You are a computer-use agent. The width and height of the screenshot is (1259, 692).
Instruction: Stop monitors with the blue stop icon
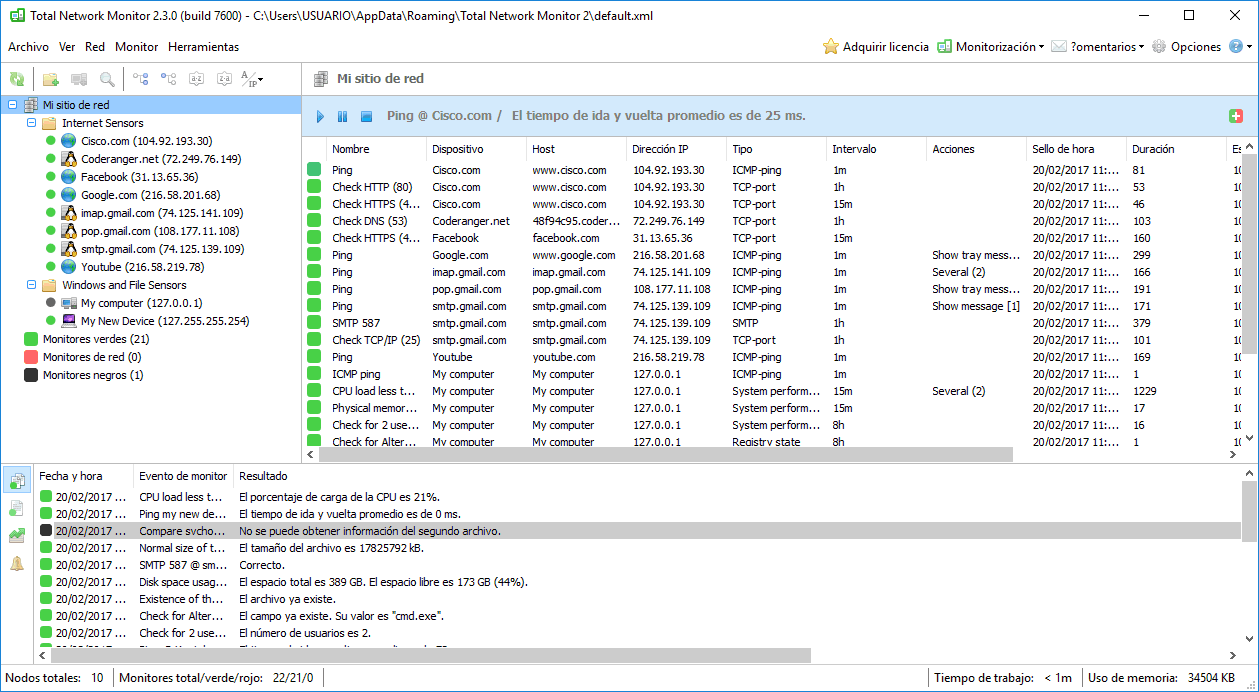click(x=367, y=117)
